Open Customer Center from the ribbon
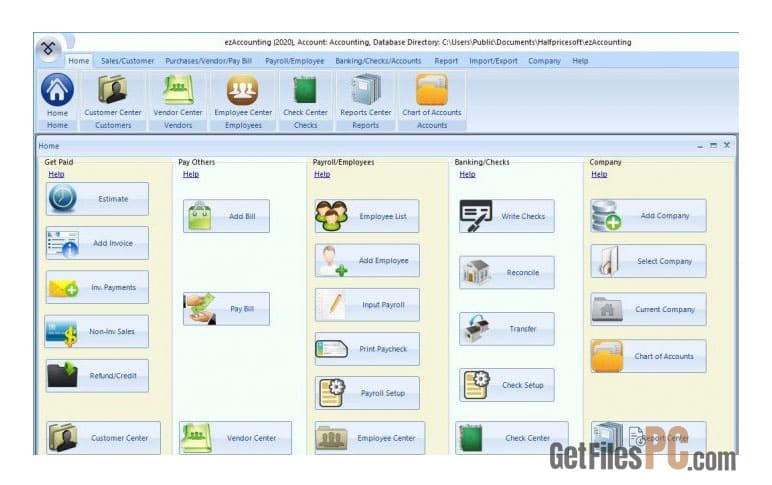Screen dimensions: 772x485 (x=113, y=95)
